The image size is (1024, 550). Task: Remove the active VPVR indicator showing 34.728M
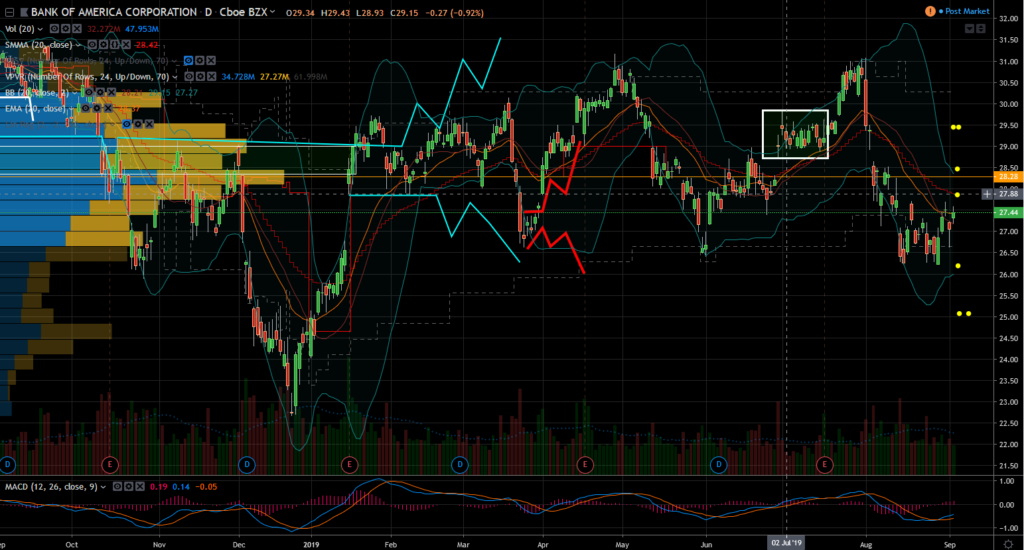pos(212,76)
